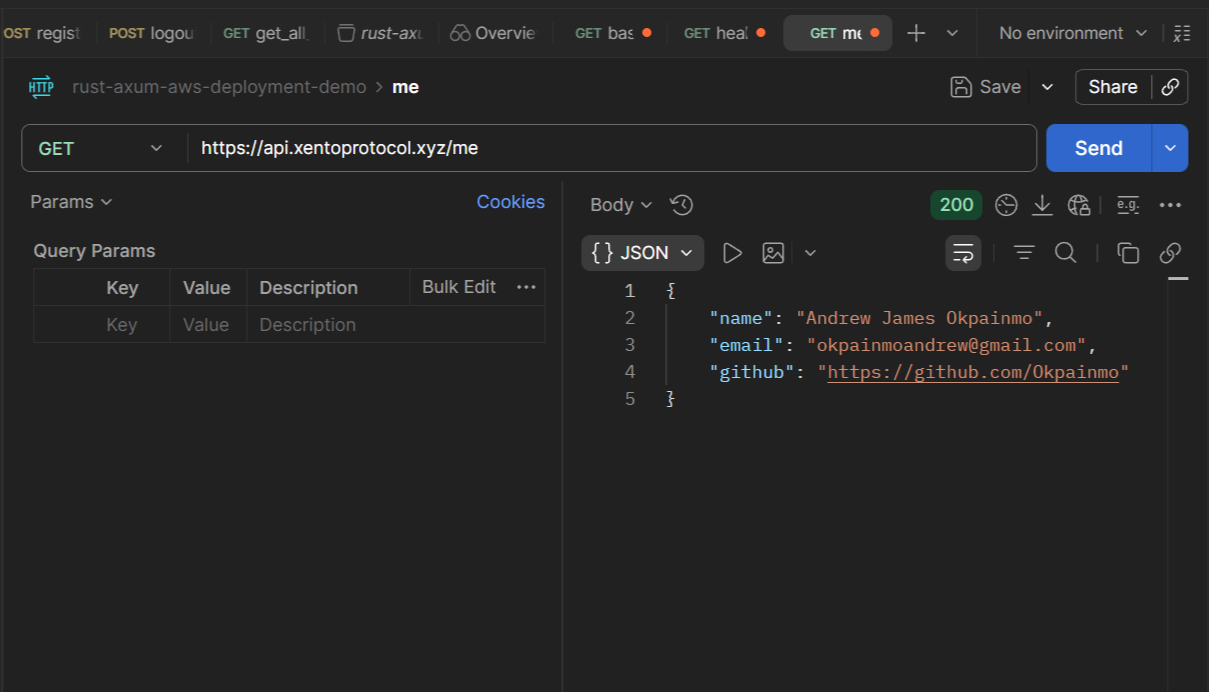The image size is (1209, 692).
Task: Open the response history clock icon
Action: (x=682, y=205)
